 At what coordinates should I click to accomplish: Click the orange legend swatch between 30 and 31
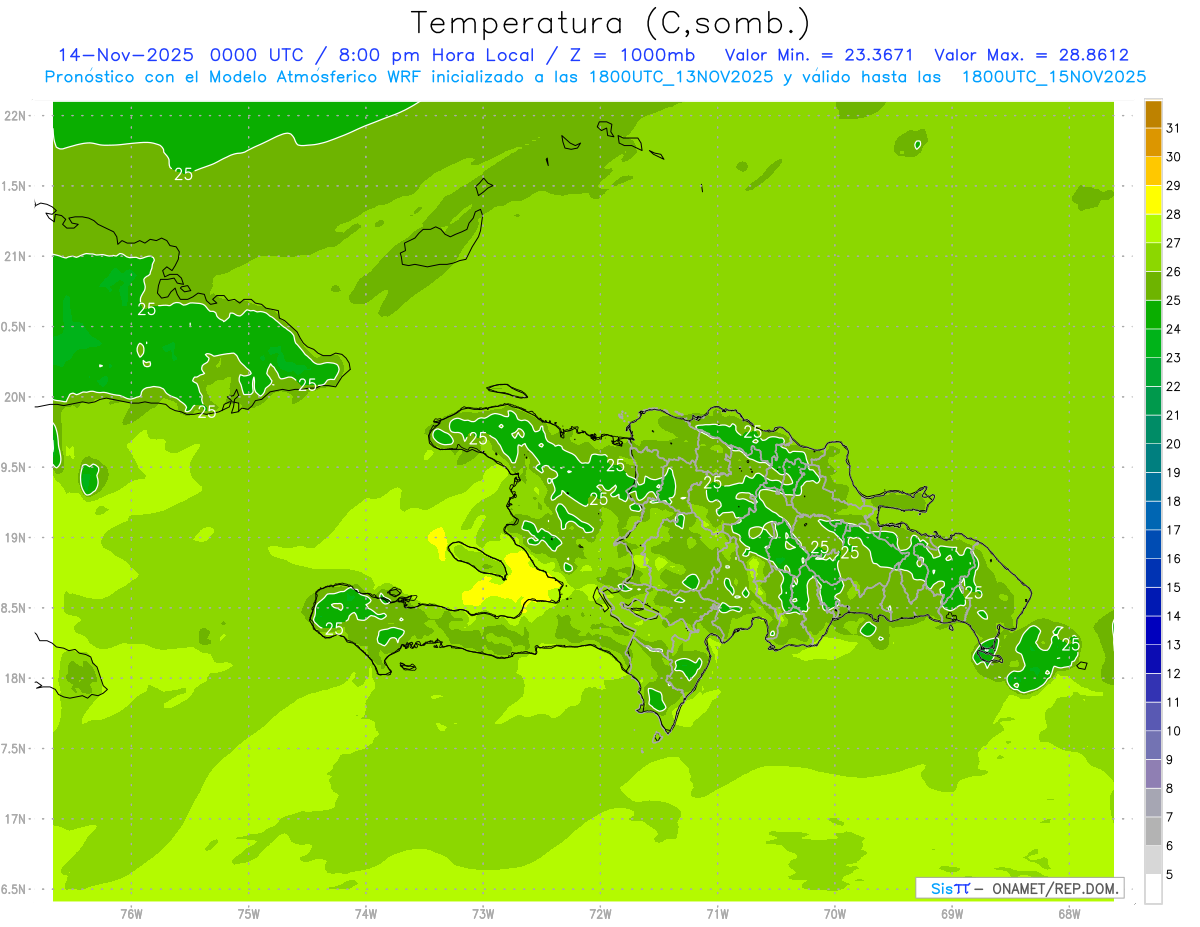pos(1153,143)
